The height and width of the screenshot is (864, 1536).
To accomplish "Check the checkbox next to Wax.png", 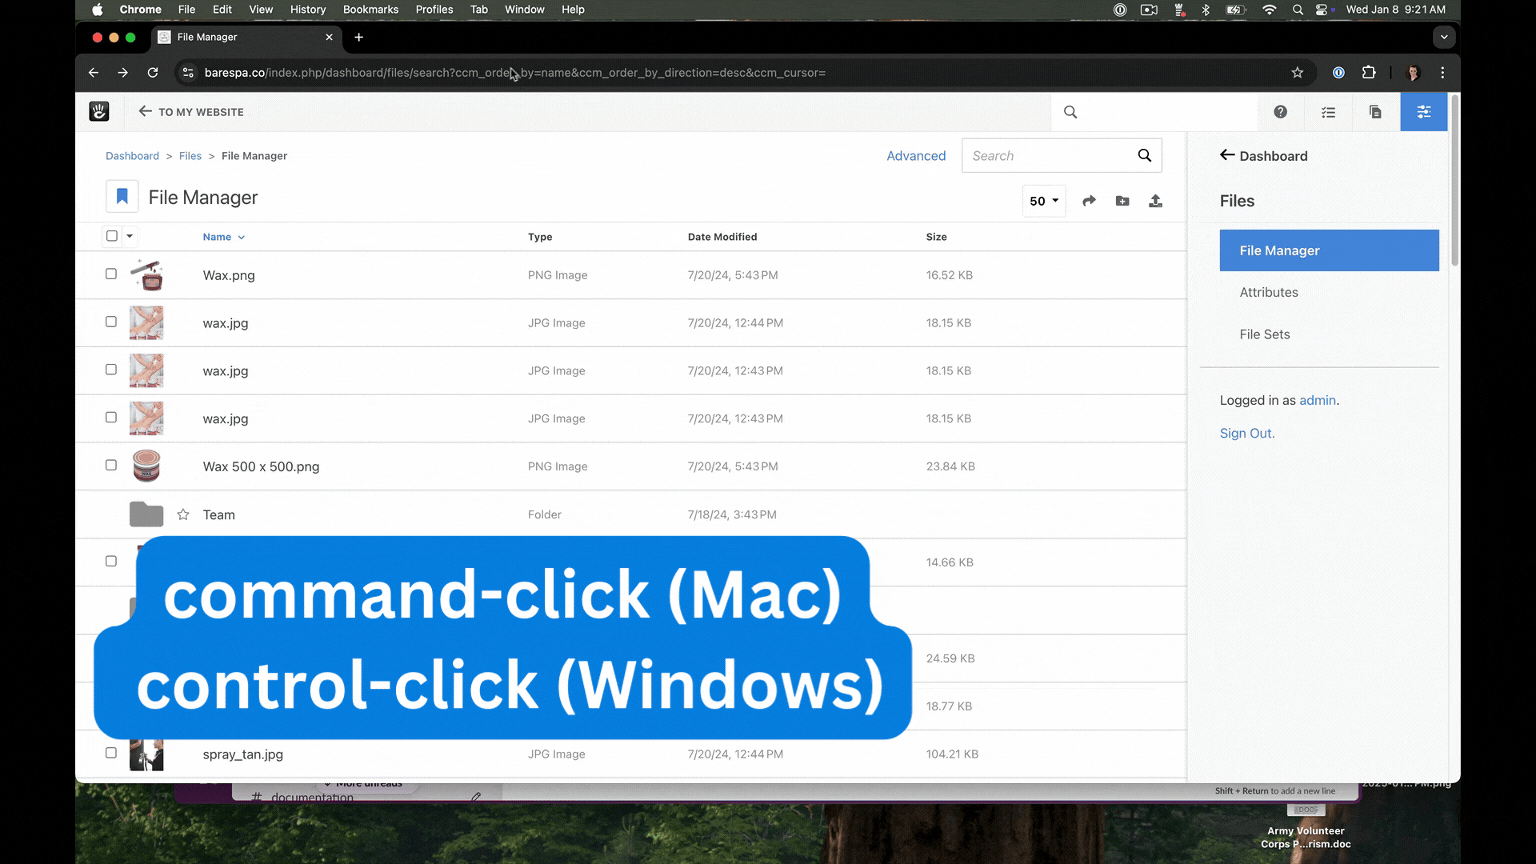I will pyautogui.click(x=111, y=273).
